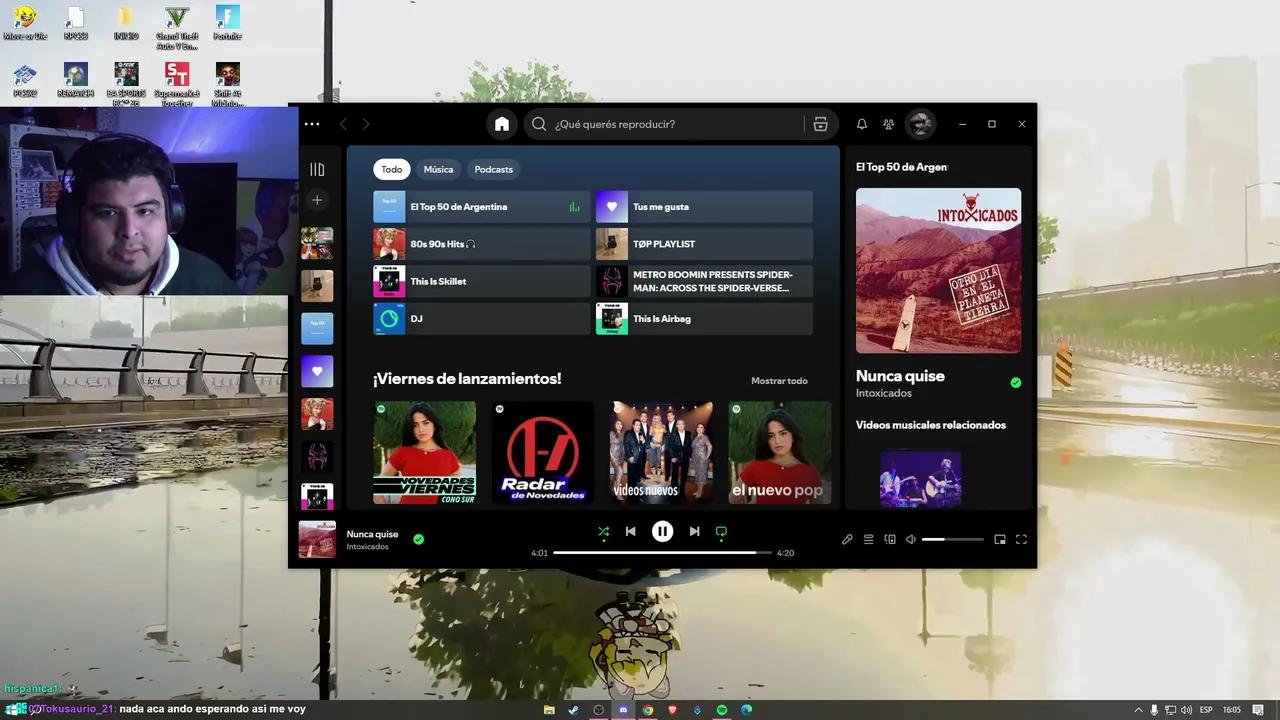Screen dimensions: 1280x720
Task: Open the lyrics microphone icon
Action: click(x=847, y=540)
